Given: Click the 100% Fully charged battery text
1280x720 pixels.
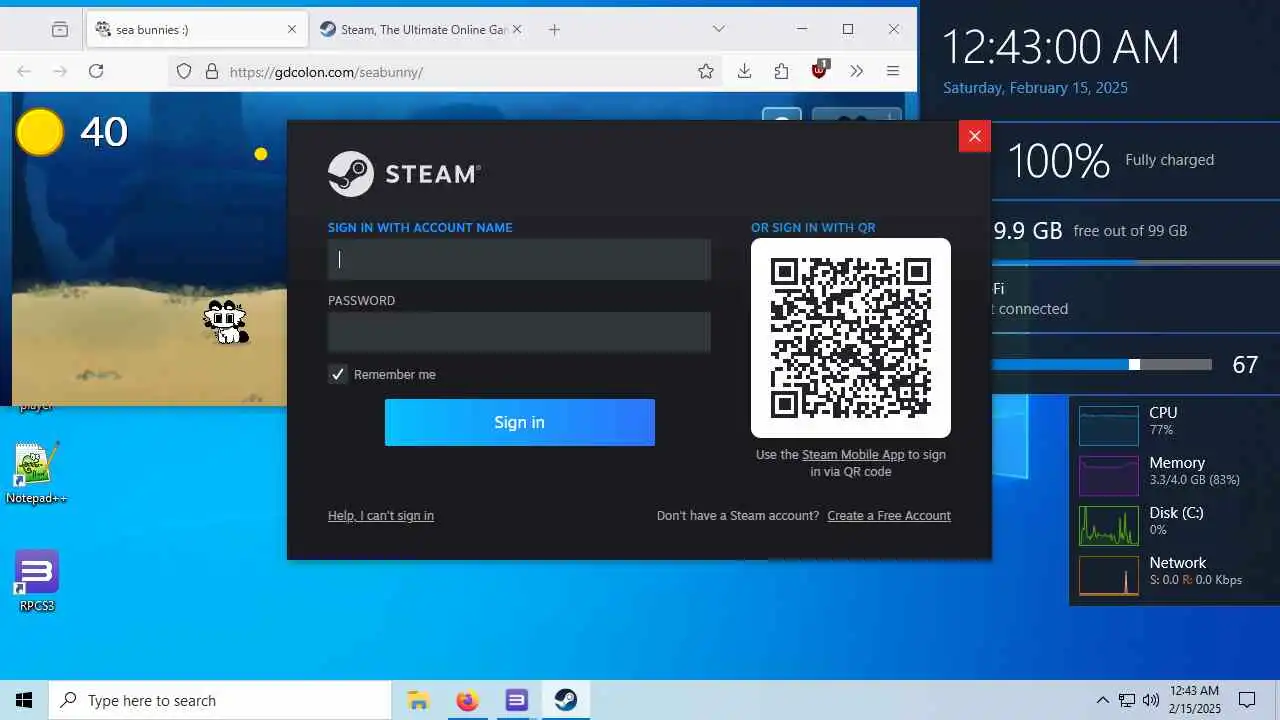Looking at the screenshot, I should point(1110,160).
